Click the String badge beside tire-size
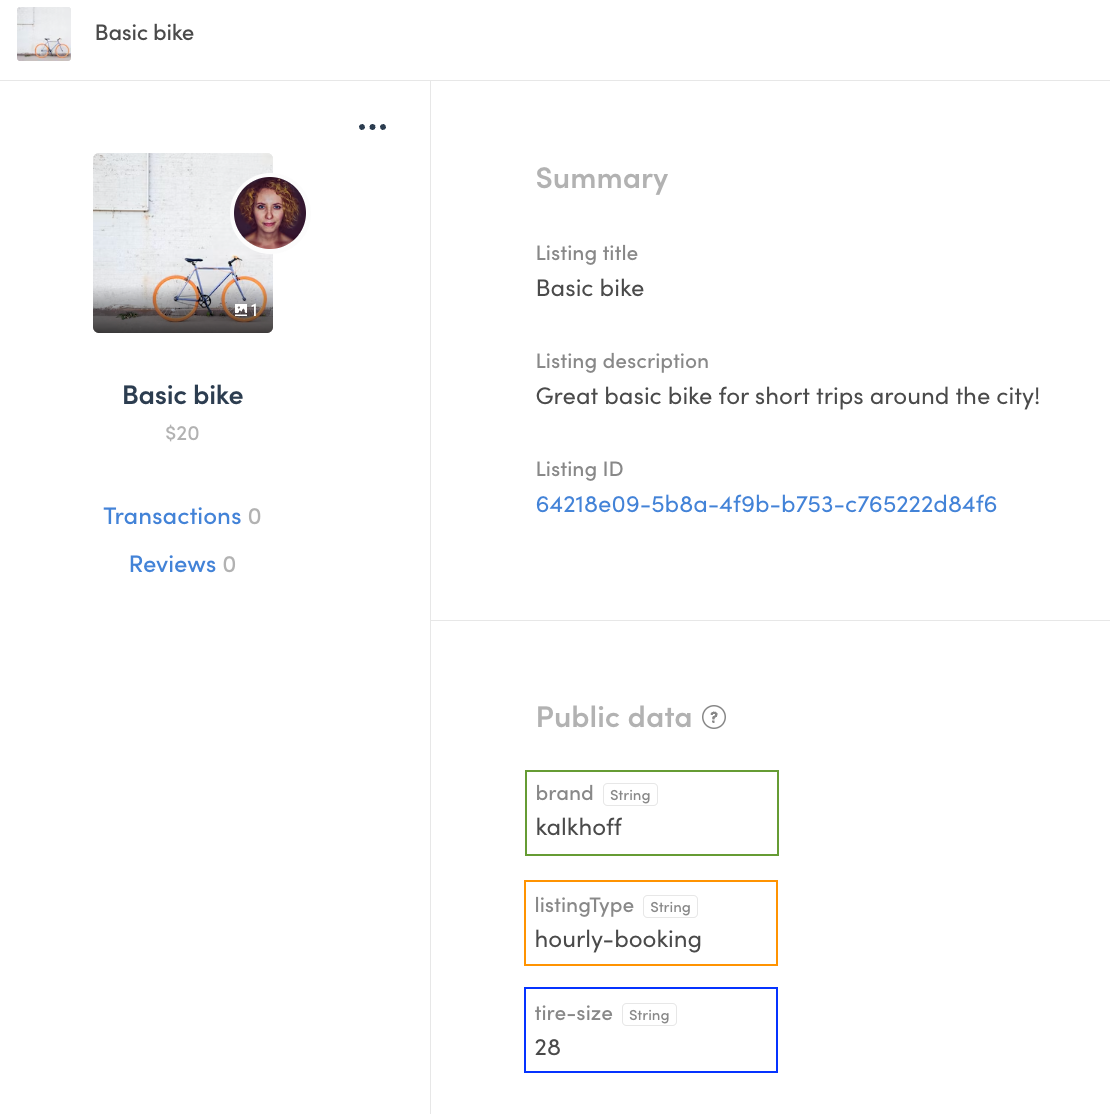The width and height of the screenshot is (1110, 1114). click(x=649, y=1014)
